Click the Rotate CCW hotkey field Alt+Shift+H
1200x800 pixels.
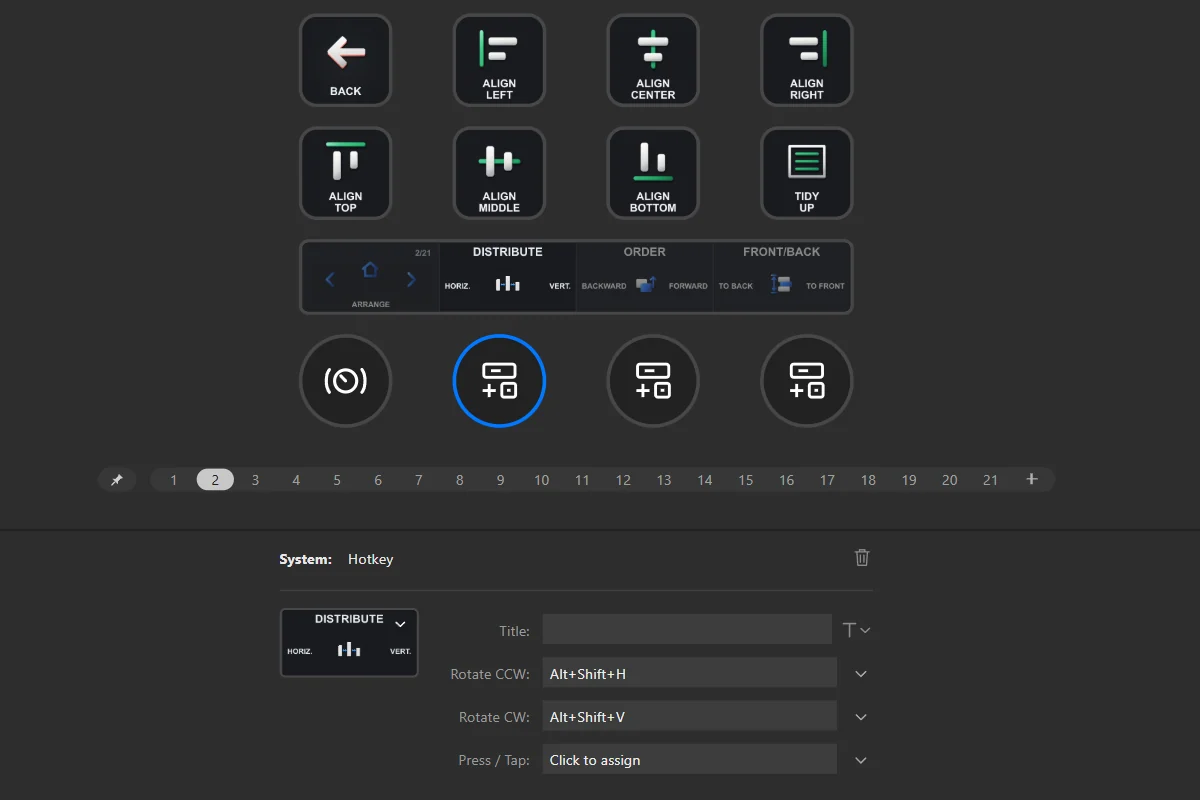(x=690, y=673)
